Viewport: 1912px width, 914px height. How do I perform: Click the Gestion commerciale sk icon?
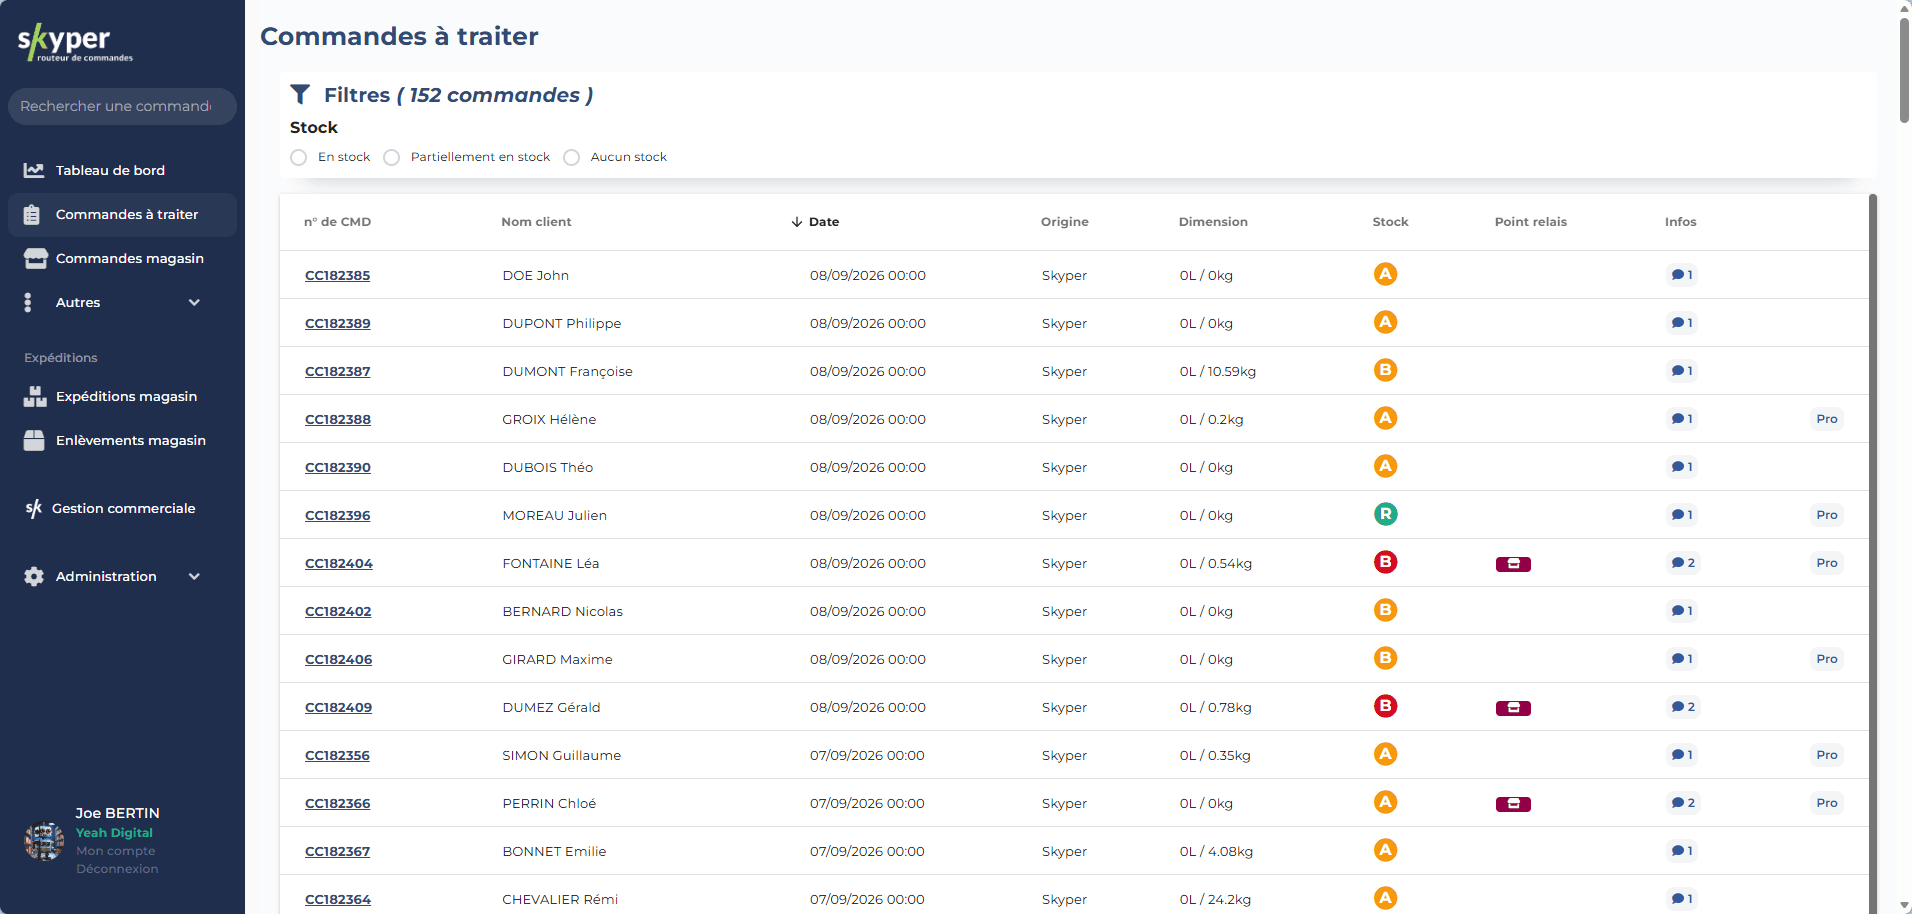(x=34, y=508)
